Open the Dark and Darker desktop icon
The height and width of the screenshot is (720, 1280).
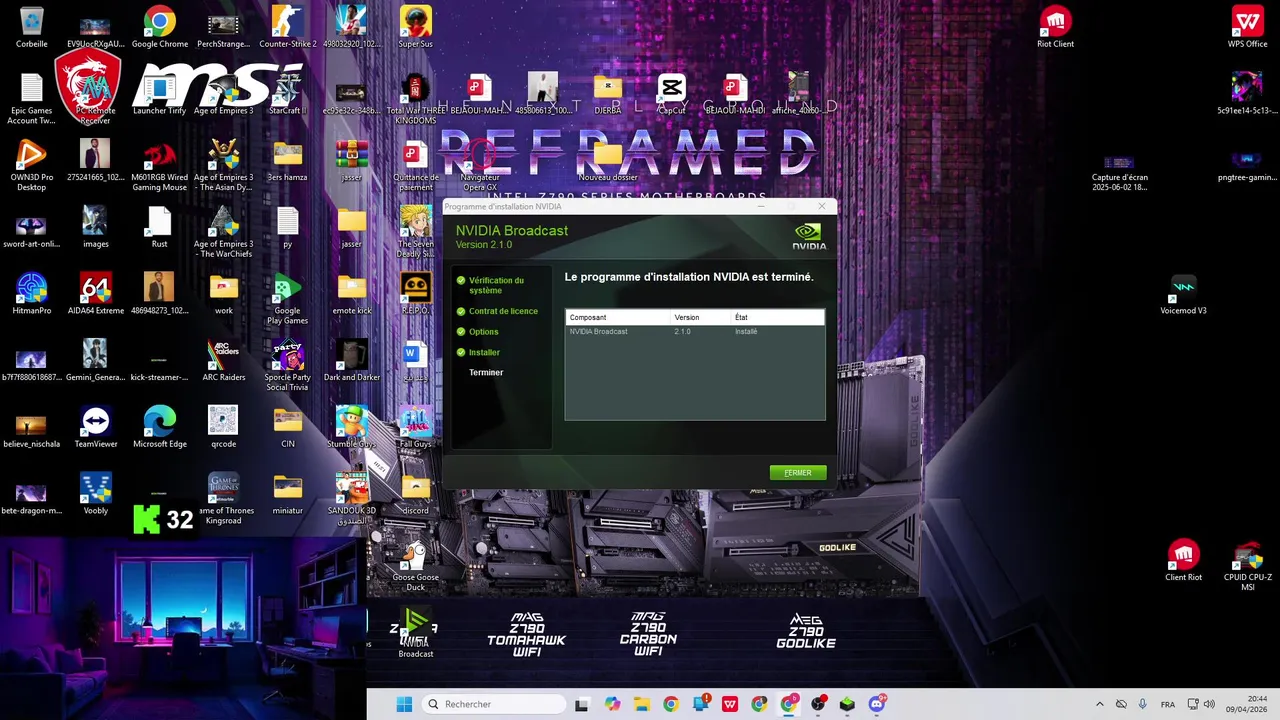tap(352, 361)
